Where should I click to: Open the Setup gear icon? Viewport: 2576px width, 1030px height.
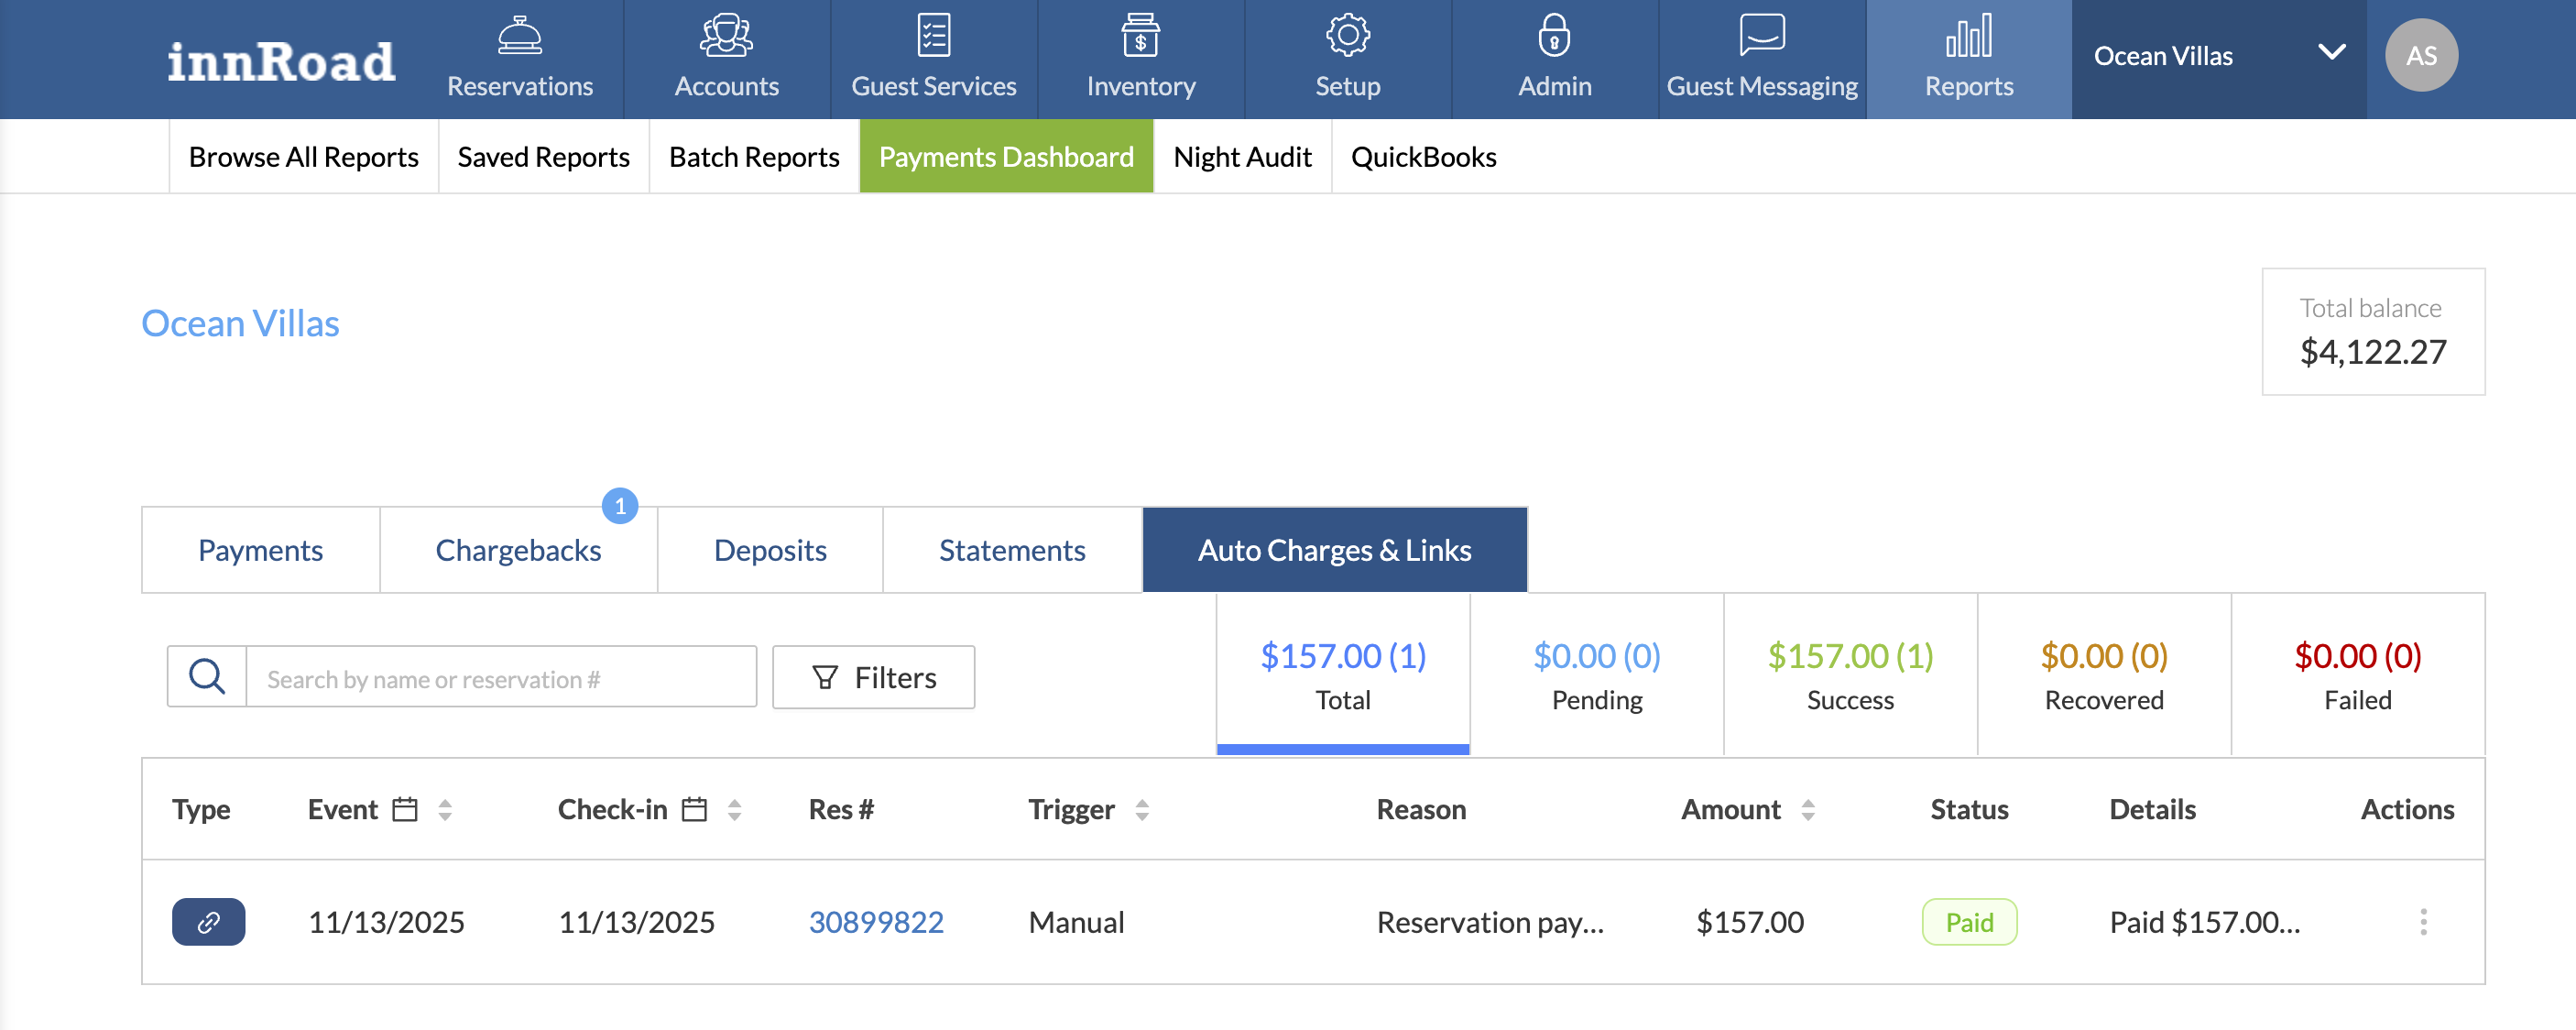1347,36
